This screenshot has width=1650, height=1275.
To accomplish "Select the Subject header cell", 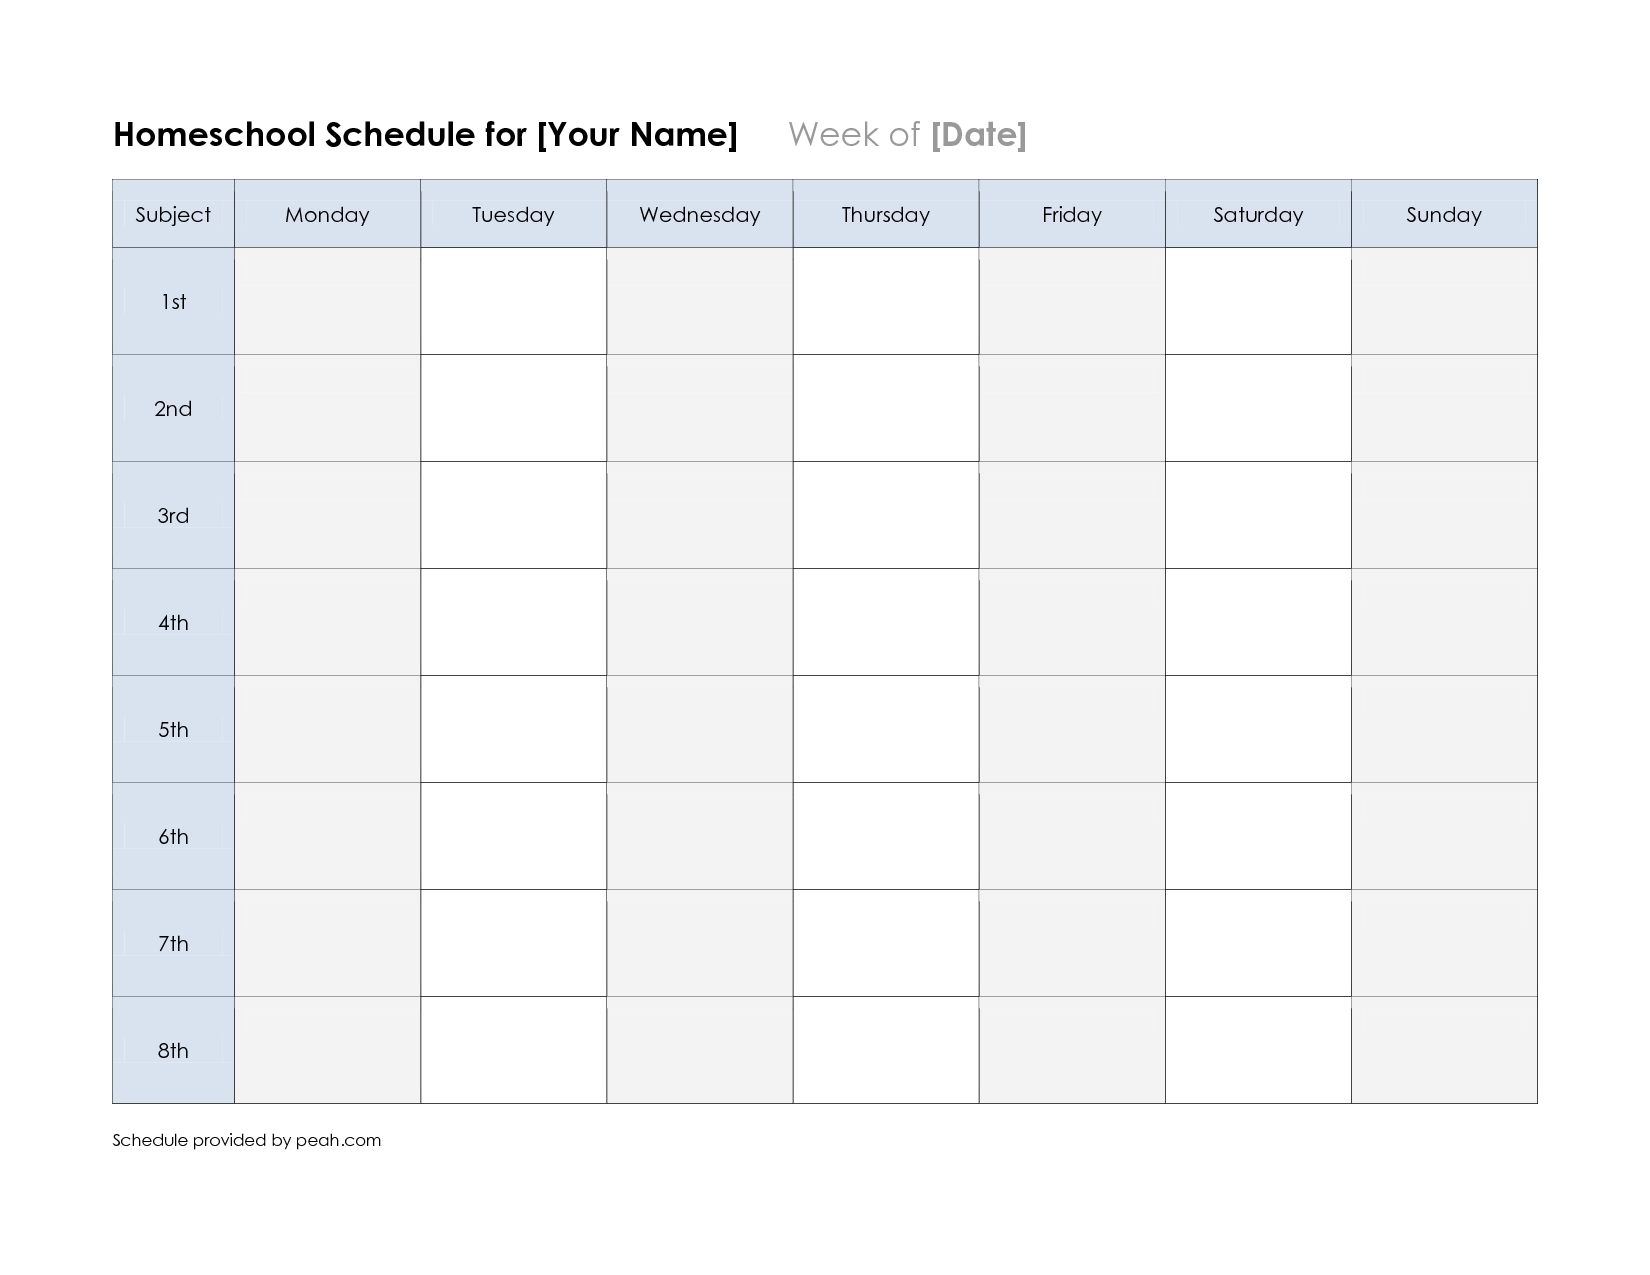I will [173, 214].
